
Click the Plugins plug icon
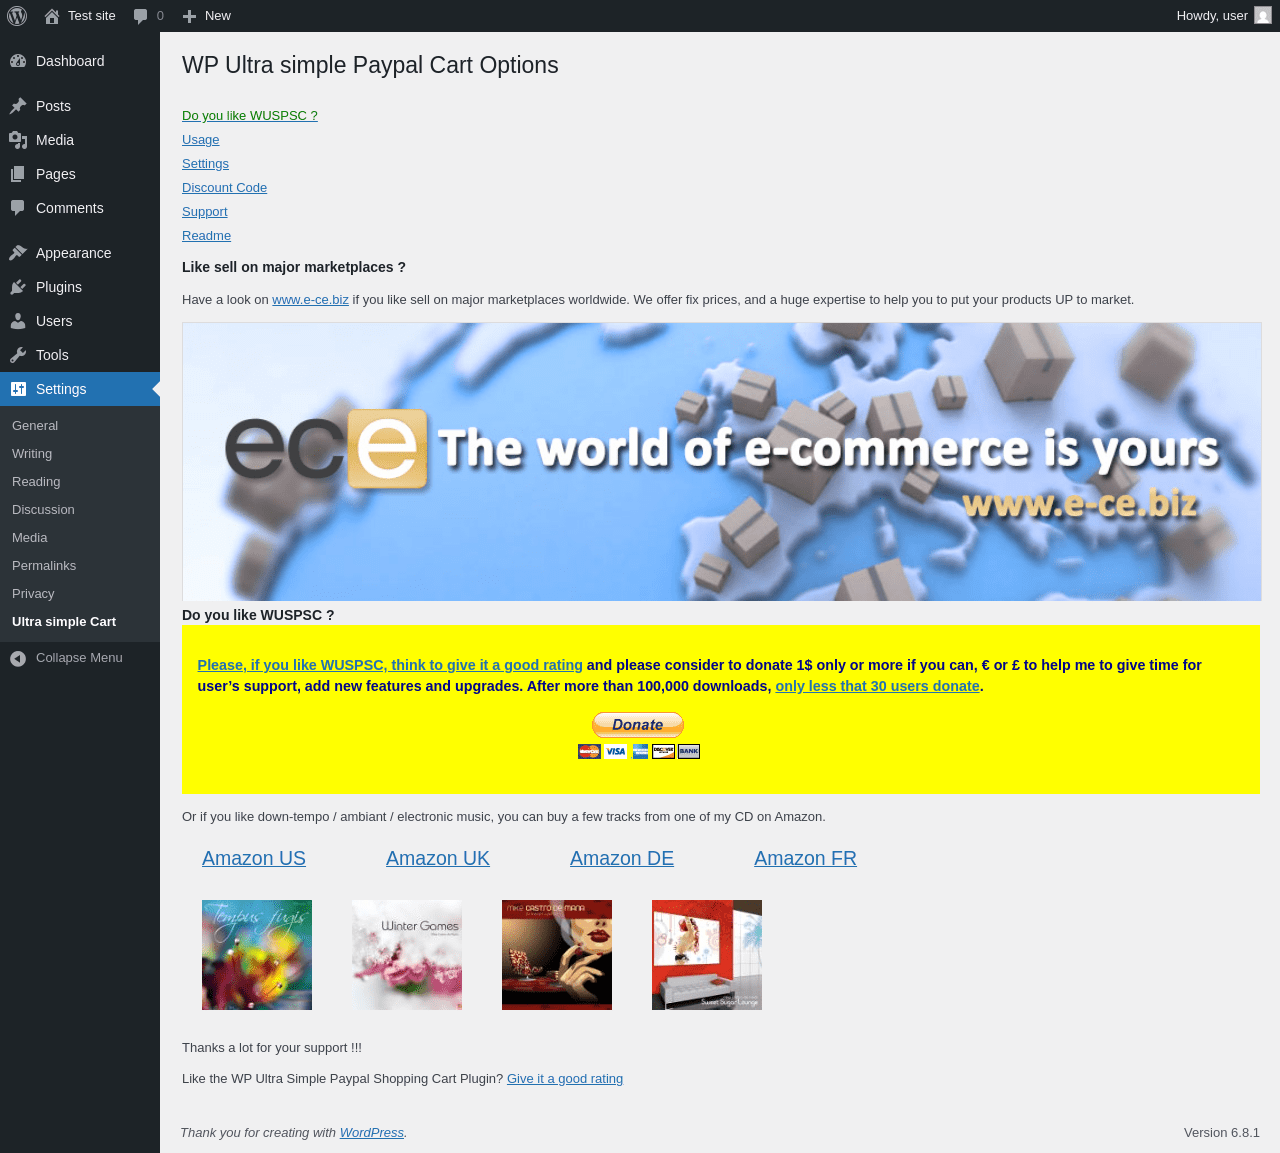(18, 287)
